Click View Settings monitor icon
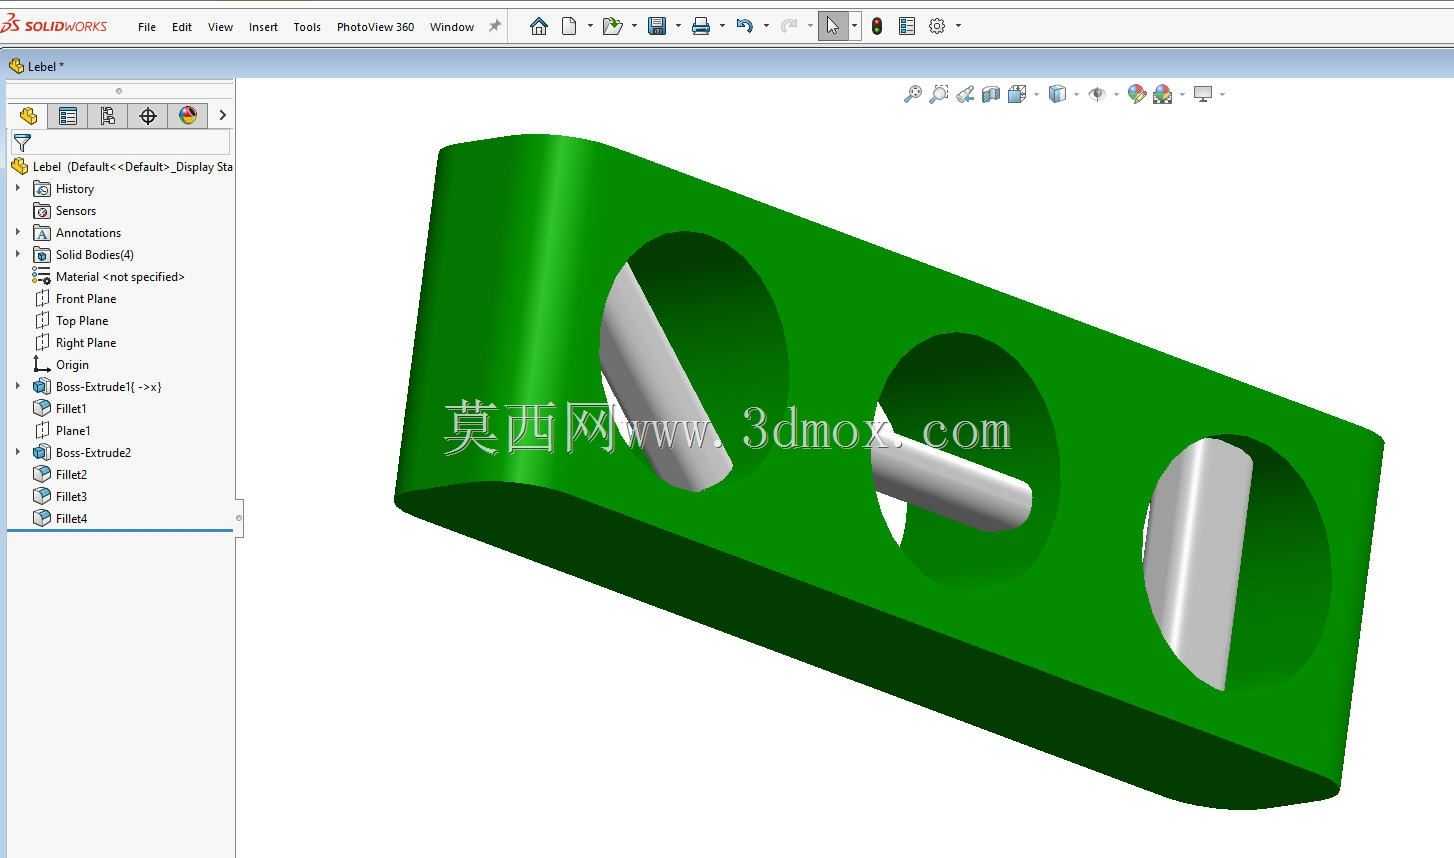This screenshot has height=858, width=1454. 1203,94
